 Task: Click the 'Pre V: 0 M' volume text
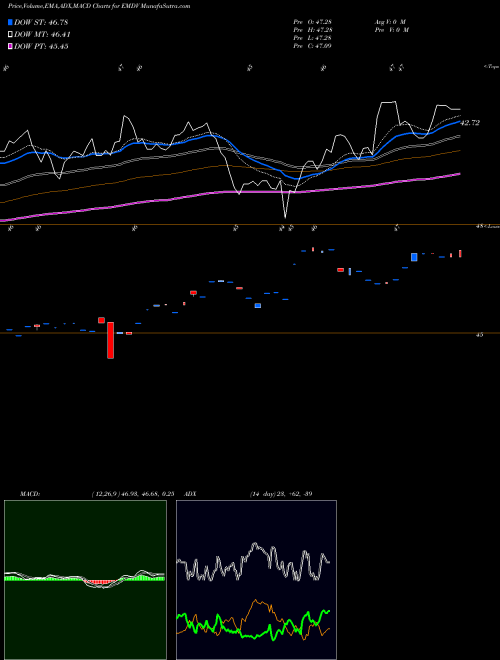[x=391, y=30]
